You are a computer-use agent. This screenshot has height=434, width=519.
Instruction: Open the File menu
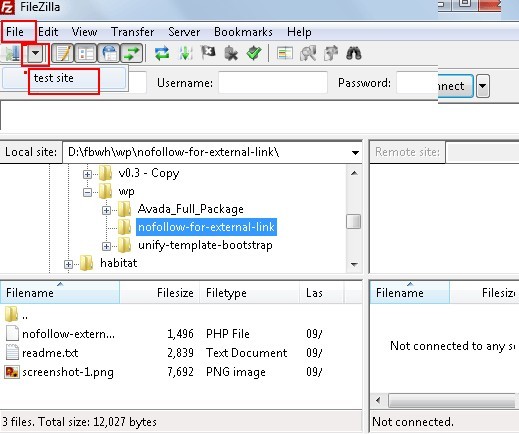tap(15, 32)
